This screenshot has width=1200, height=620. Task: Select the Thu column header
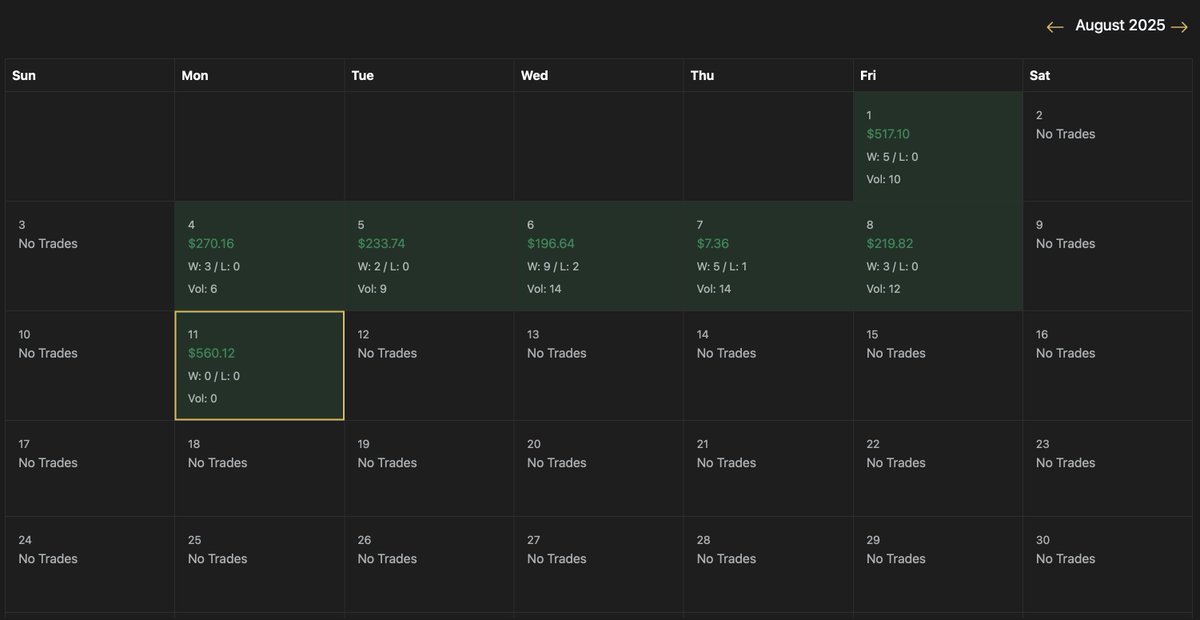coord(768,75)
